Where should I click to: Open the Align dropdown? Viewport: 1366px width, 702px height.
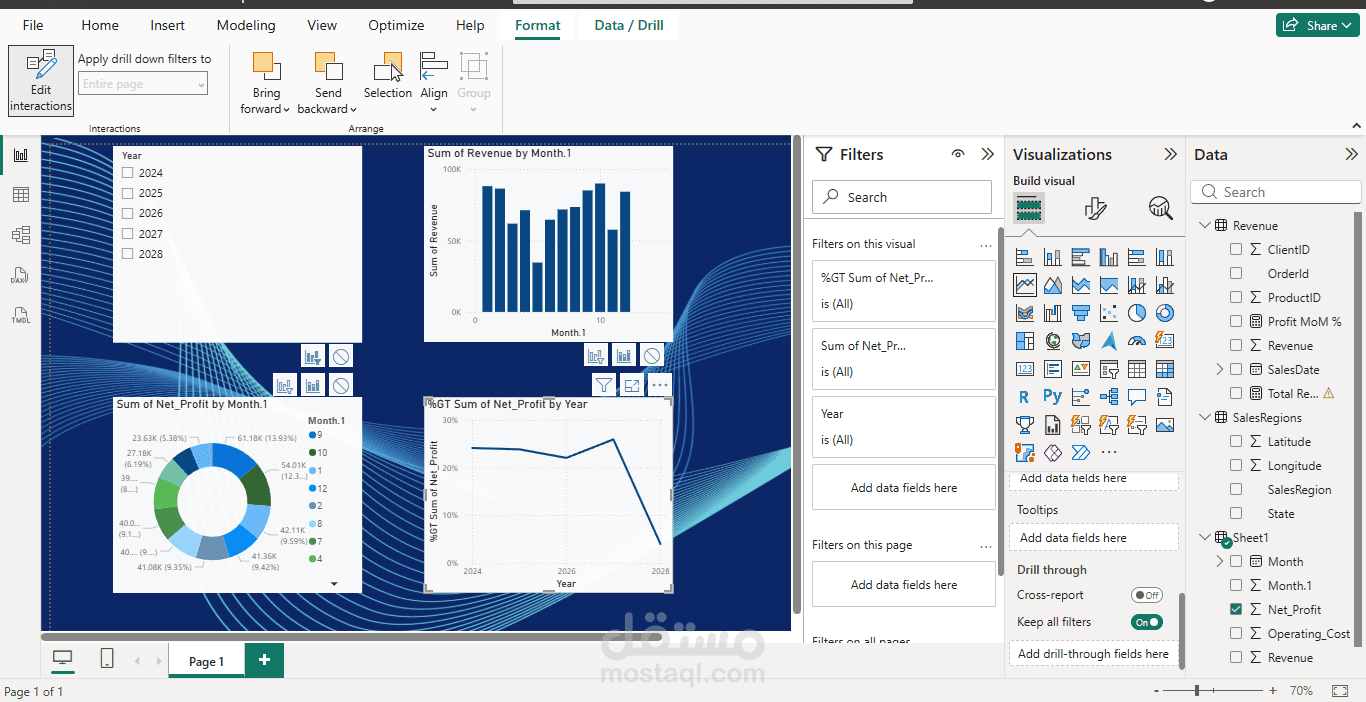point(434,110)
